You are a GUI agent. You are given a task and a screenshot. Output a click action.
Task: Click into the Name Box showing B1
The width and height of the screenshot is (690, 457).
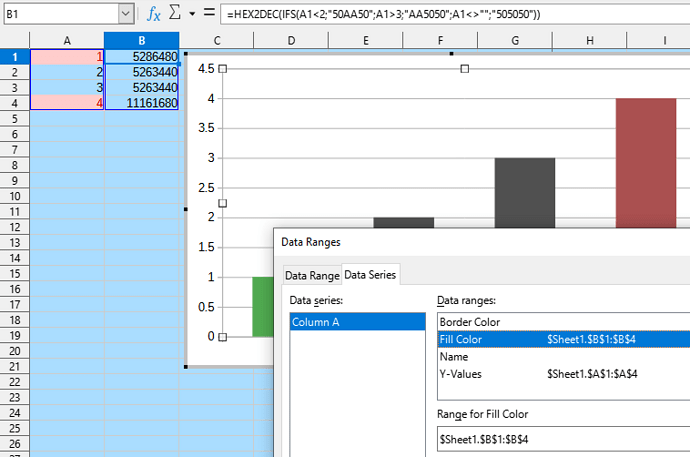coord(61,14)
